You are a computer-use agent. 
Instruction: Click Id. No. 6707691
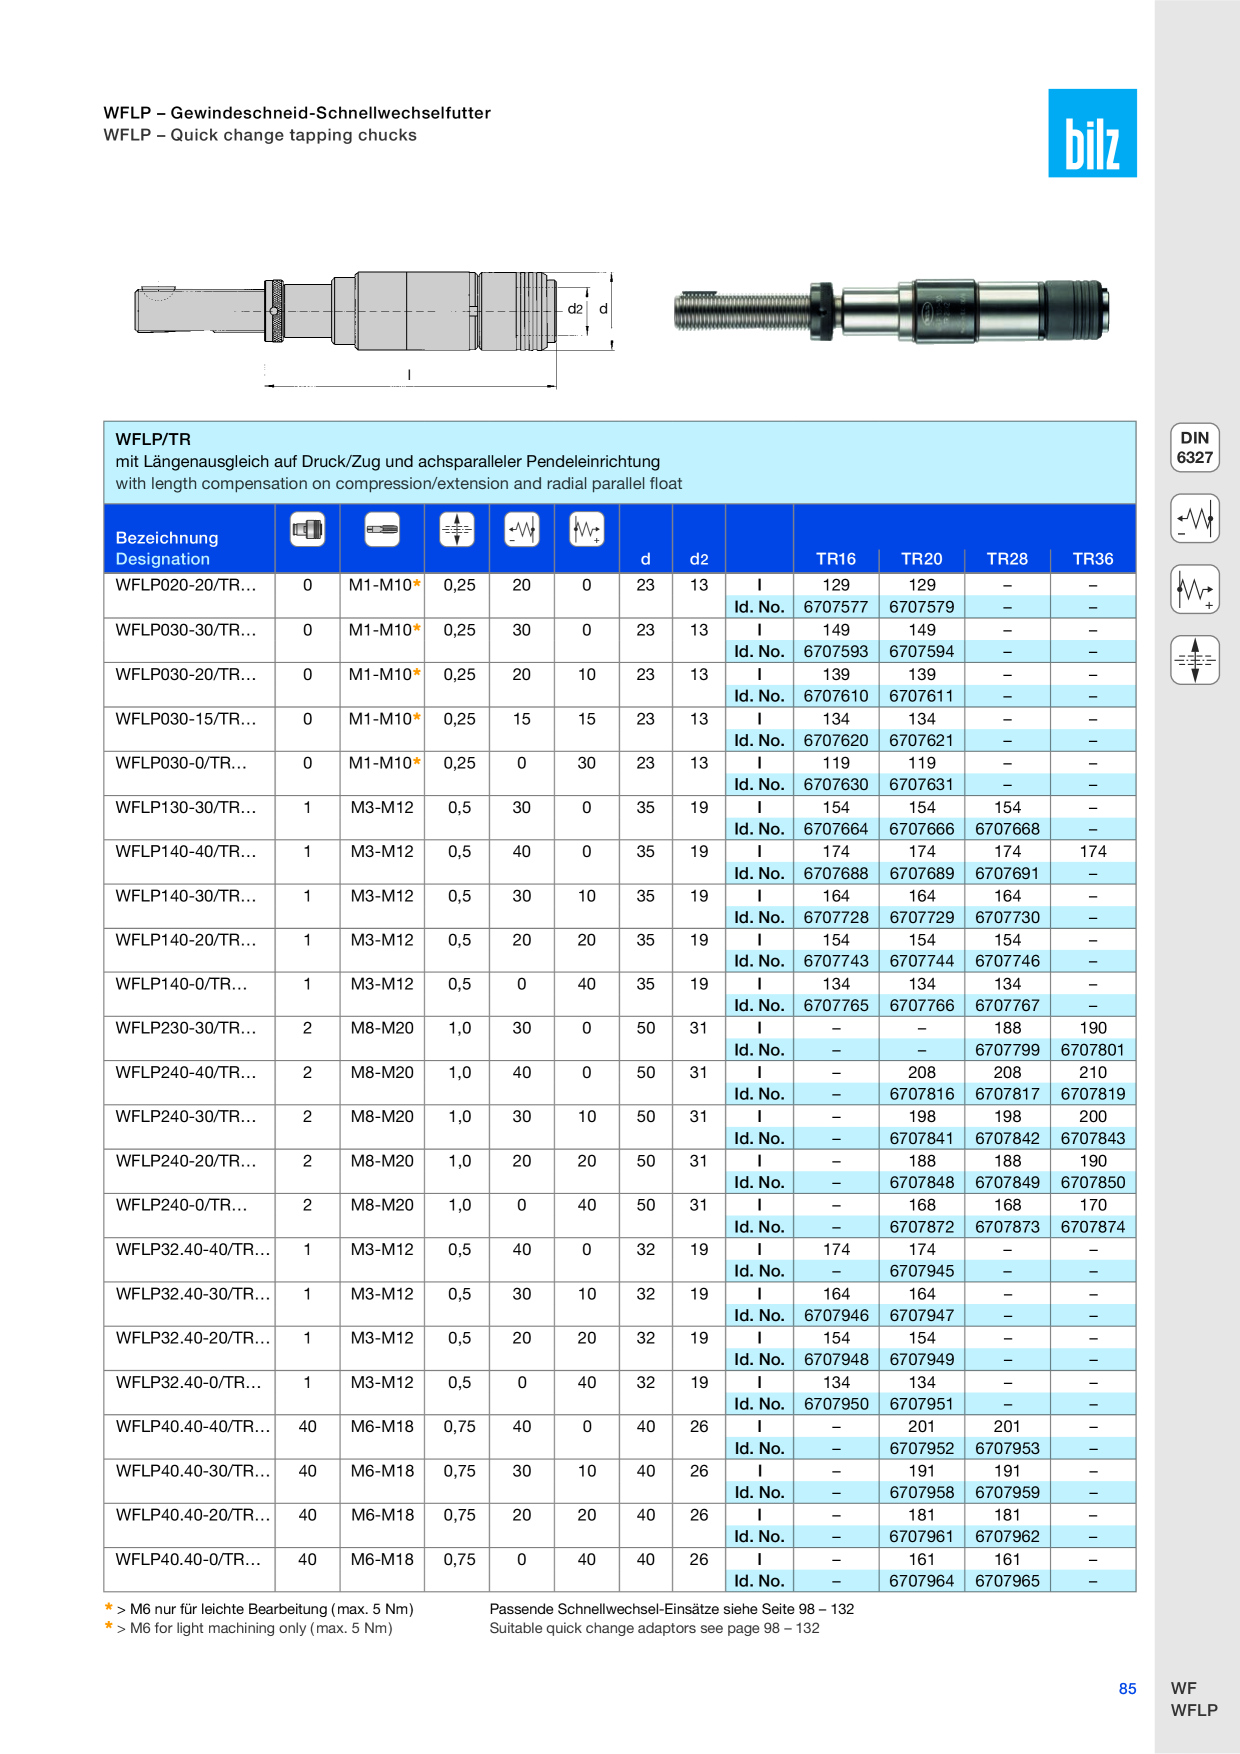(x=1007, y=873)
